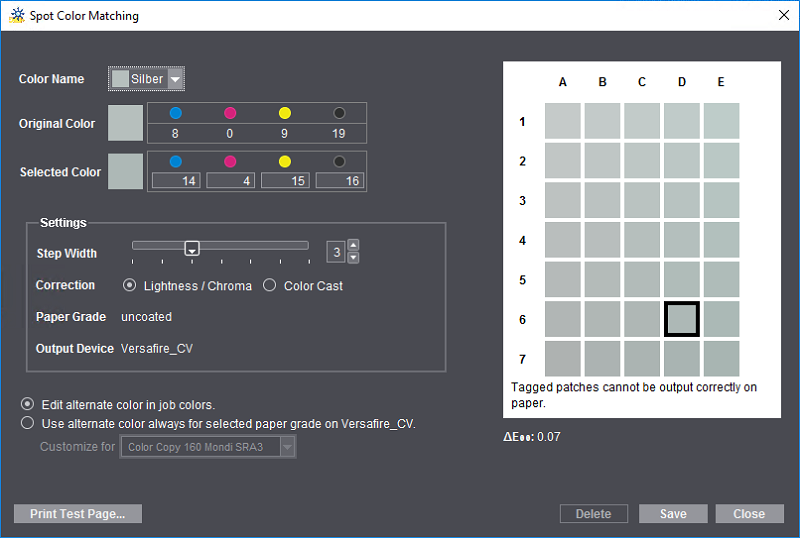Select Color Cast correction option
The image size is (800, 538).
(x=269, y=286)
